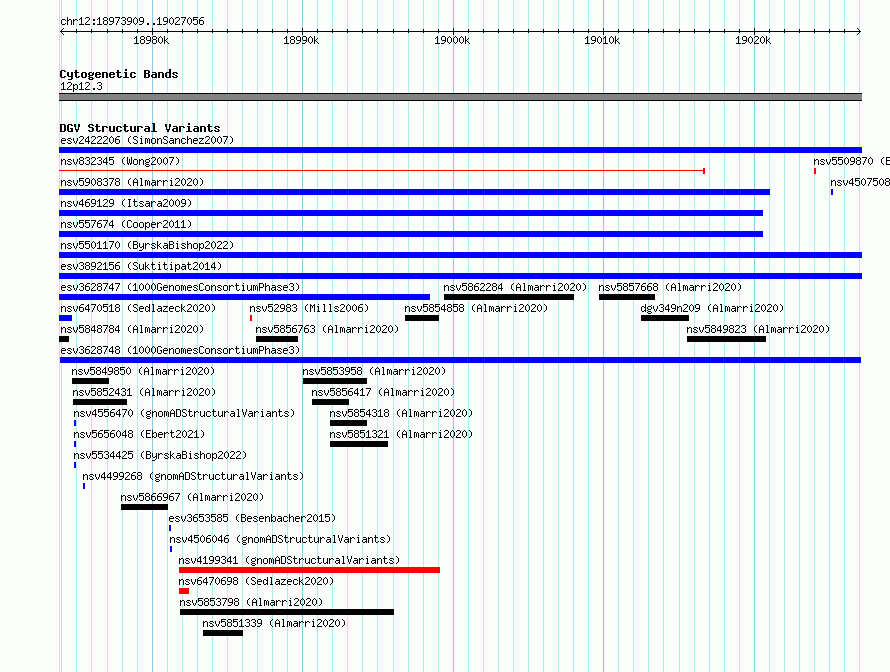Screen dimensions: 890x672
Task: Select nsv5854858 (Almarri2020) label
Action: click(x=476, y=308)
